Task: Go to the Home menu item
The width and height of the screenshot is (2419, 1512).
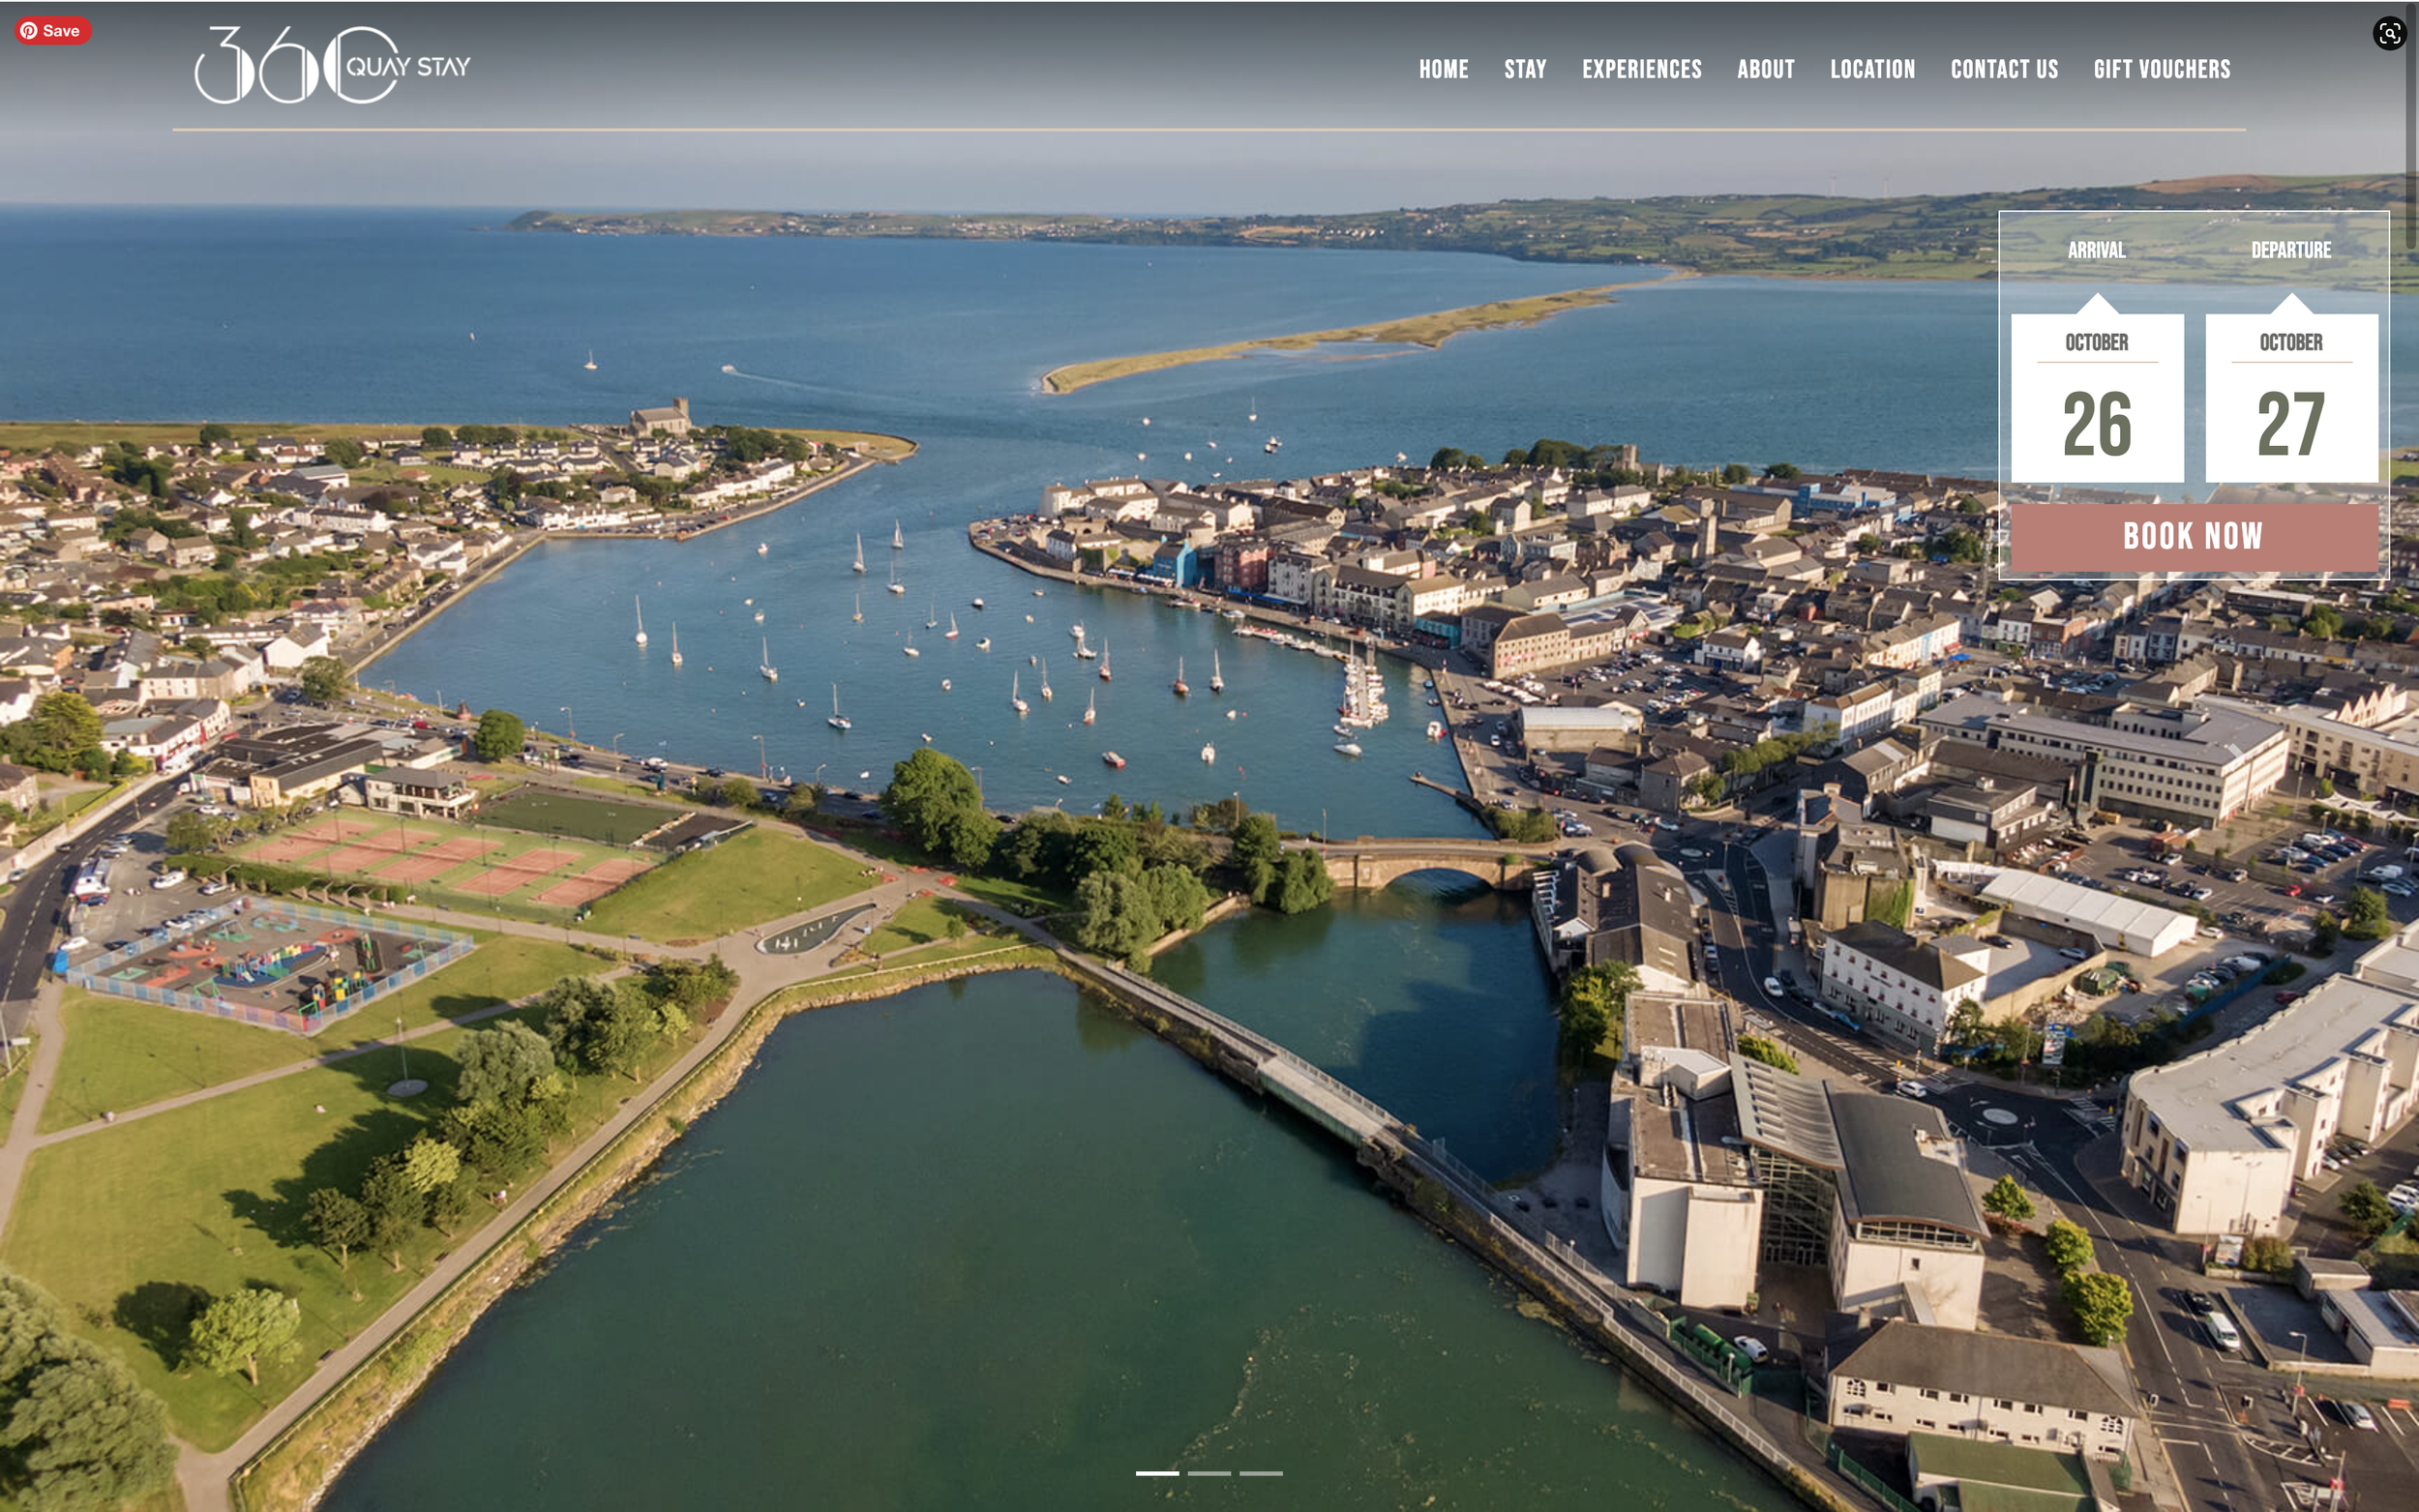Action: (1443, 69)
